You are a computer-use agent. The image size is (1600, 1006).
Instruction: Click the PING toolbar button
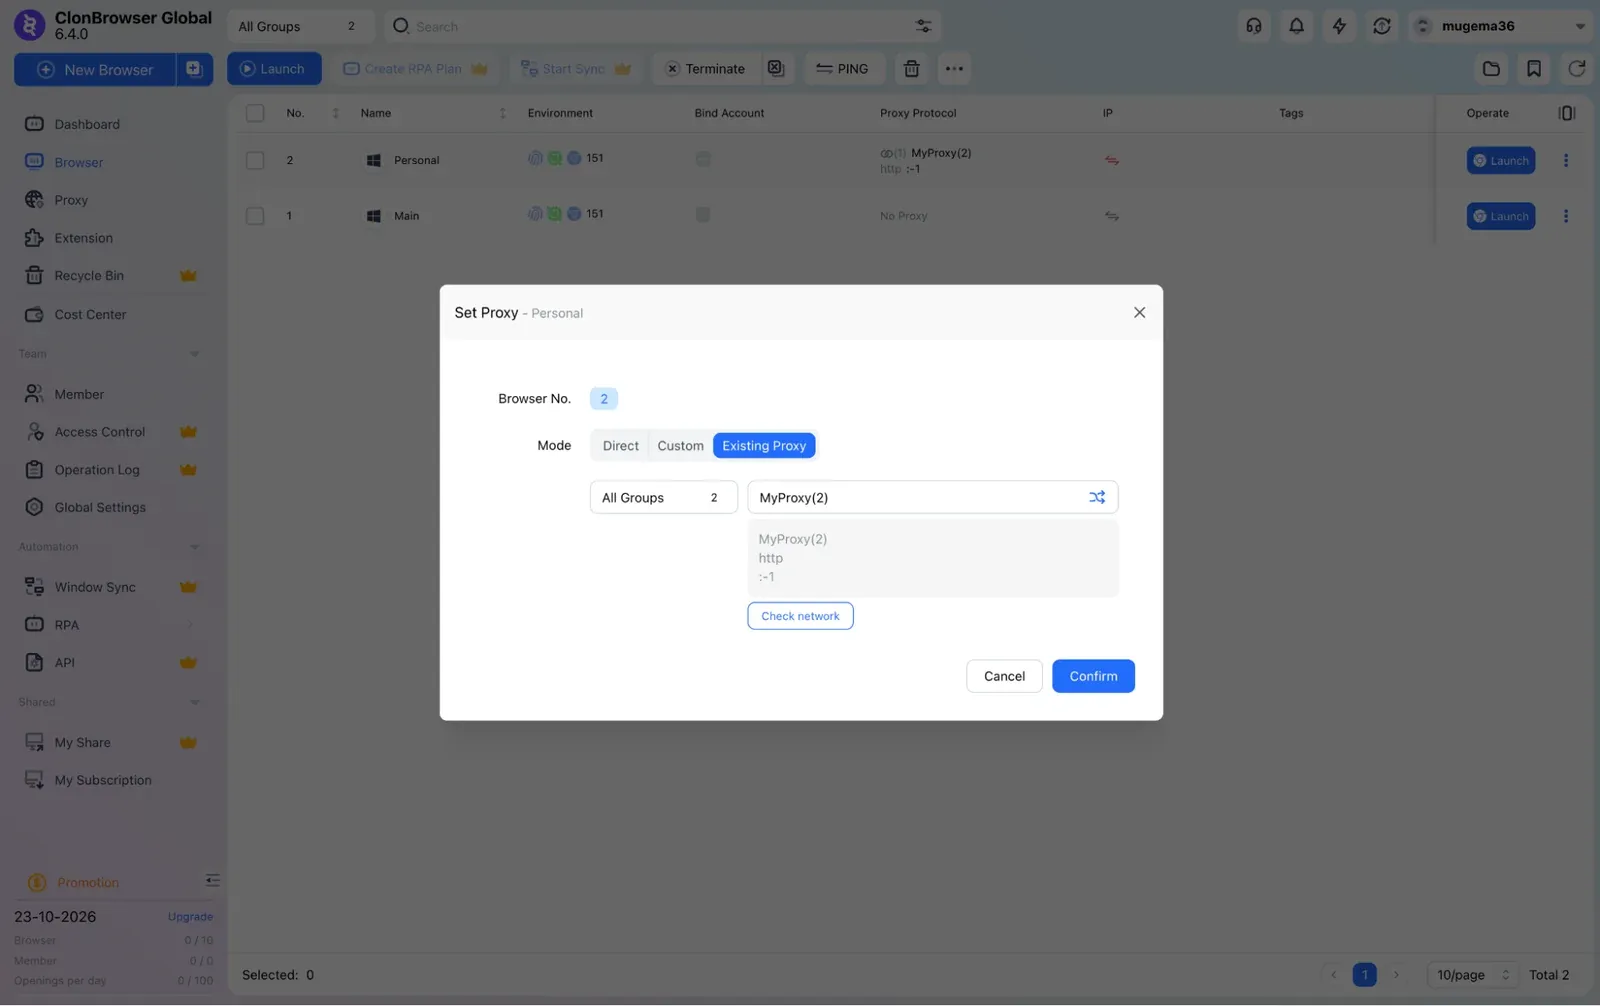point(842,69)
